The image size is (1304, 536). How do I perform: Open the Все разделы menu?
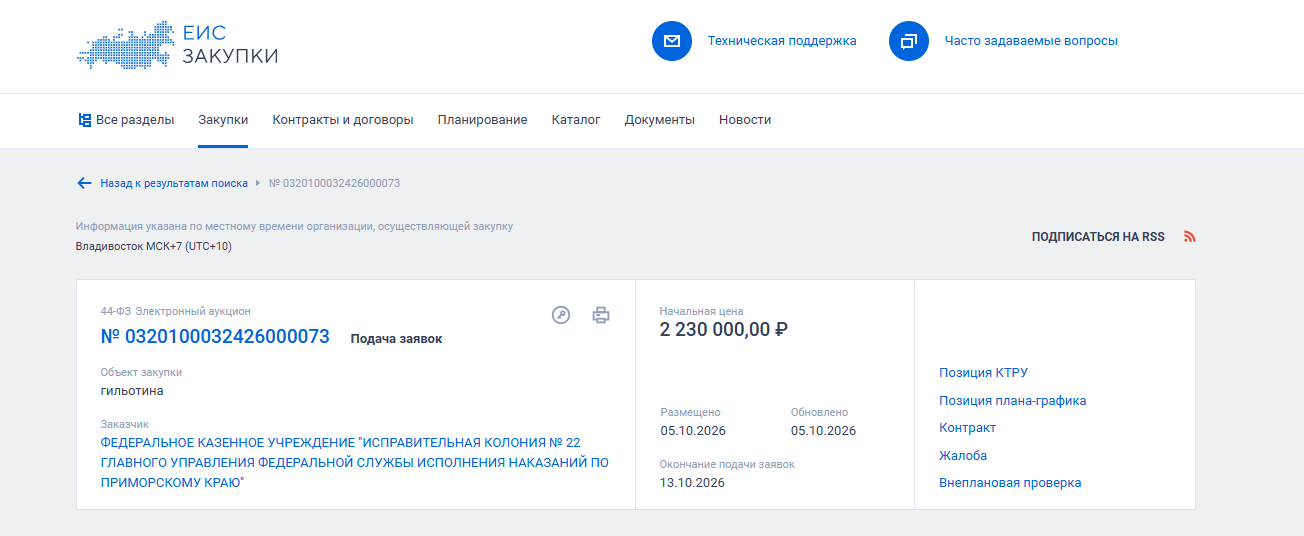[x=126, y=120]
